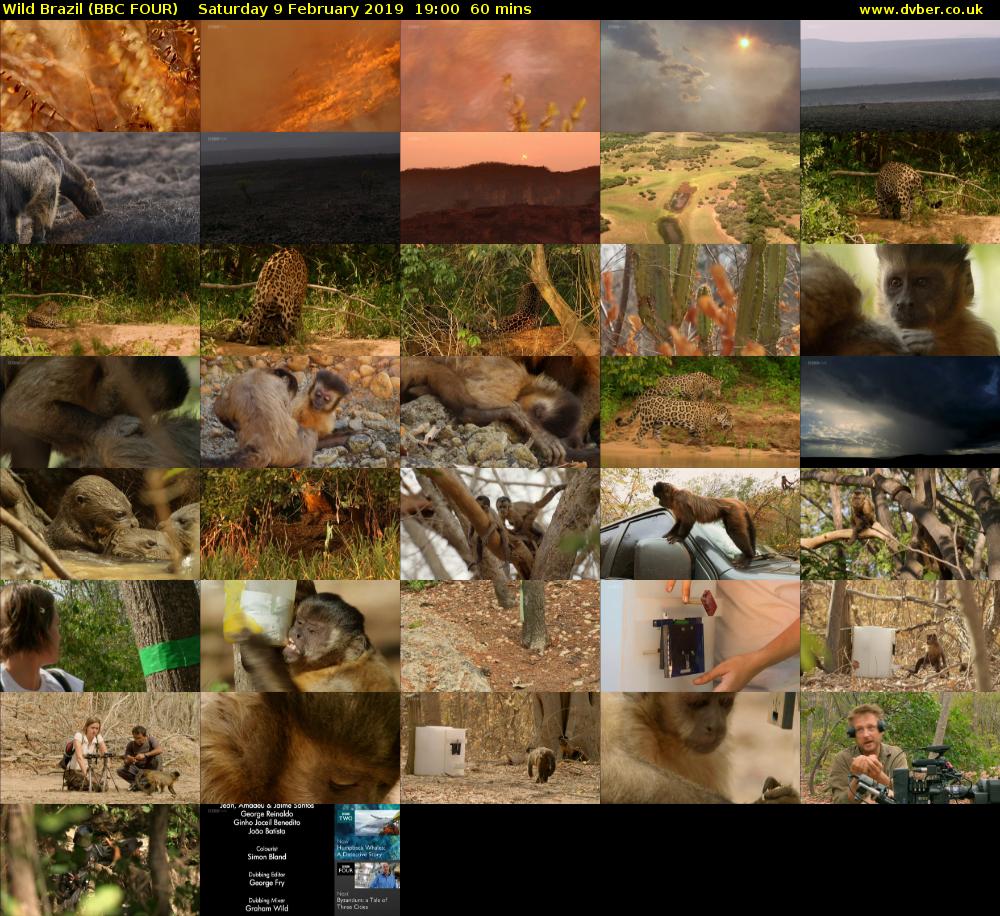Click the Saturday 9 February 2019 date text
Viewport: 1000px width, 916px height.
pyautogui.click(x=301, y=9)
